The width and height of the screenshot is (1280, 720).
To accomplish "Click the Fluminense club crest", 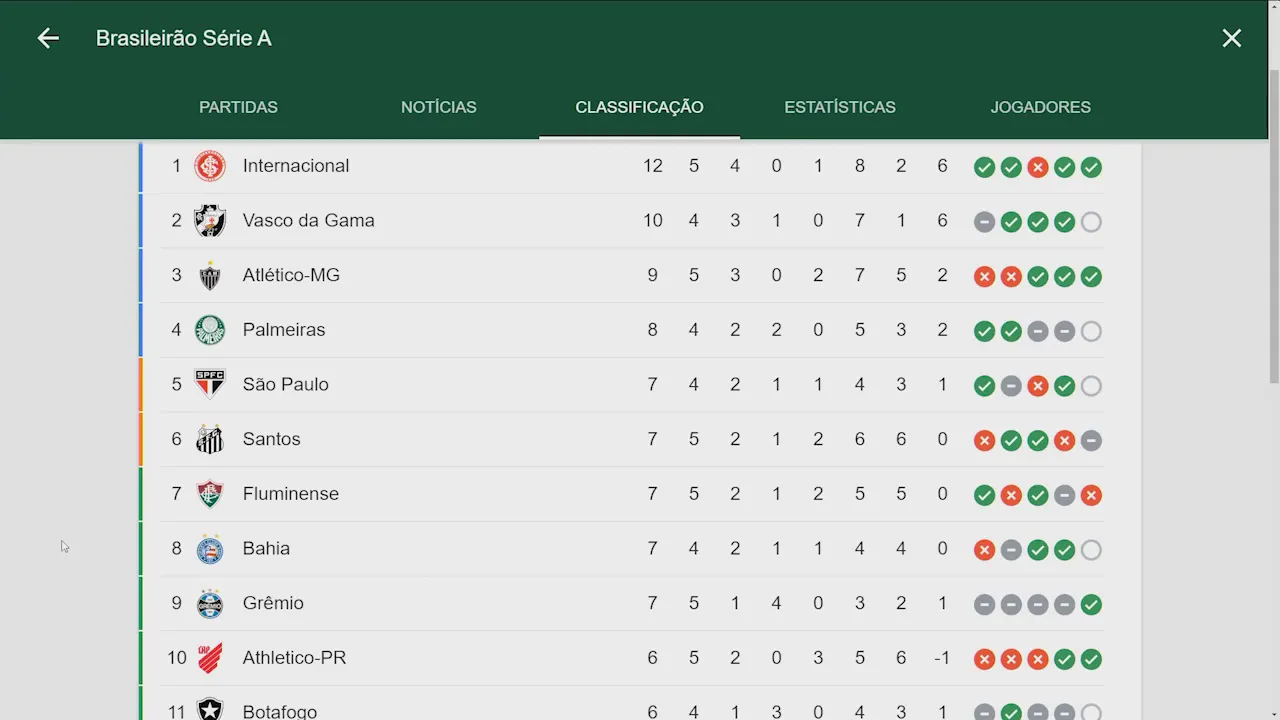I will tap(210, 494).
